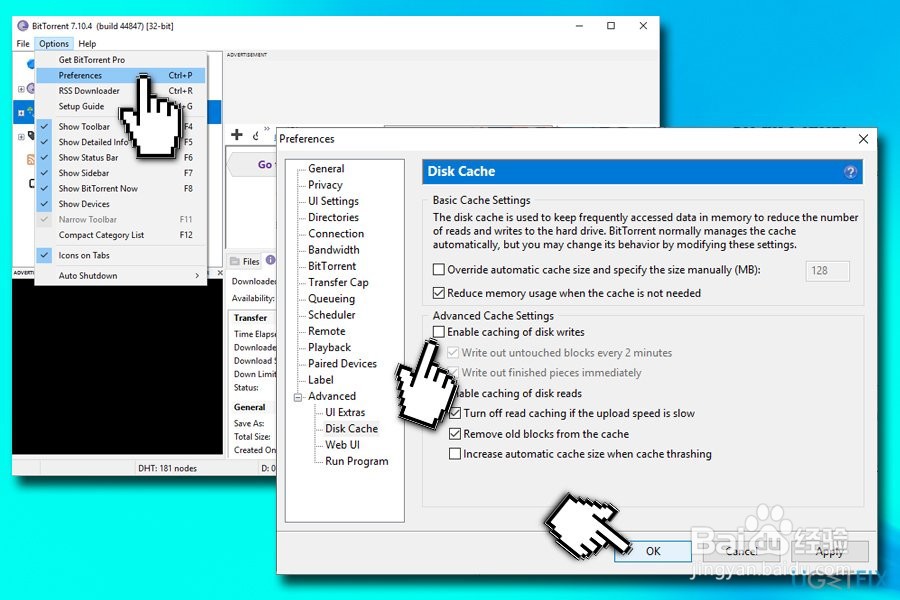
Task: Choose RSS Downloader menu entry
Action: [121, 91]
